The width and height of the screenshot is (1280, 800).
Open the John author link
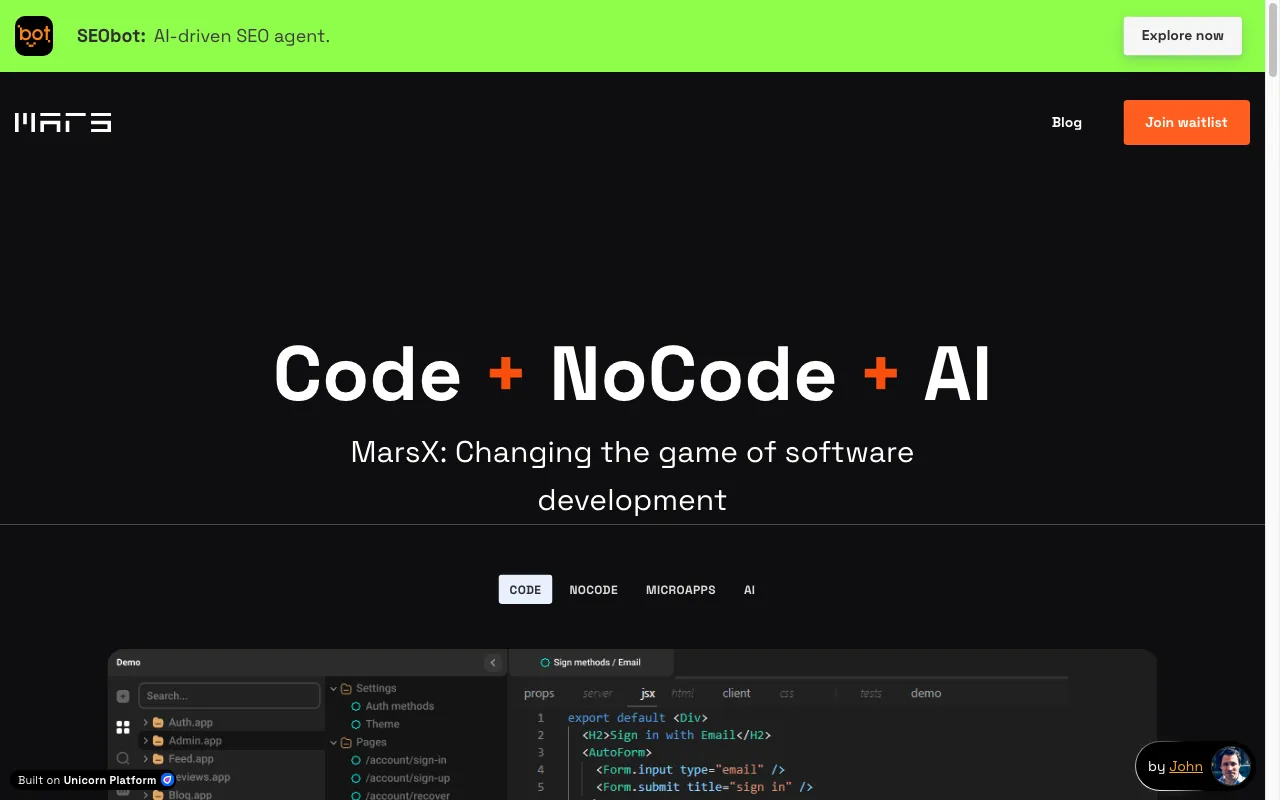1186,767
